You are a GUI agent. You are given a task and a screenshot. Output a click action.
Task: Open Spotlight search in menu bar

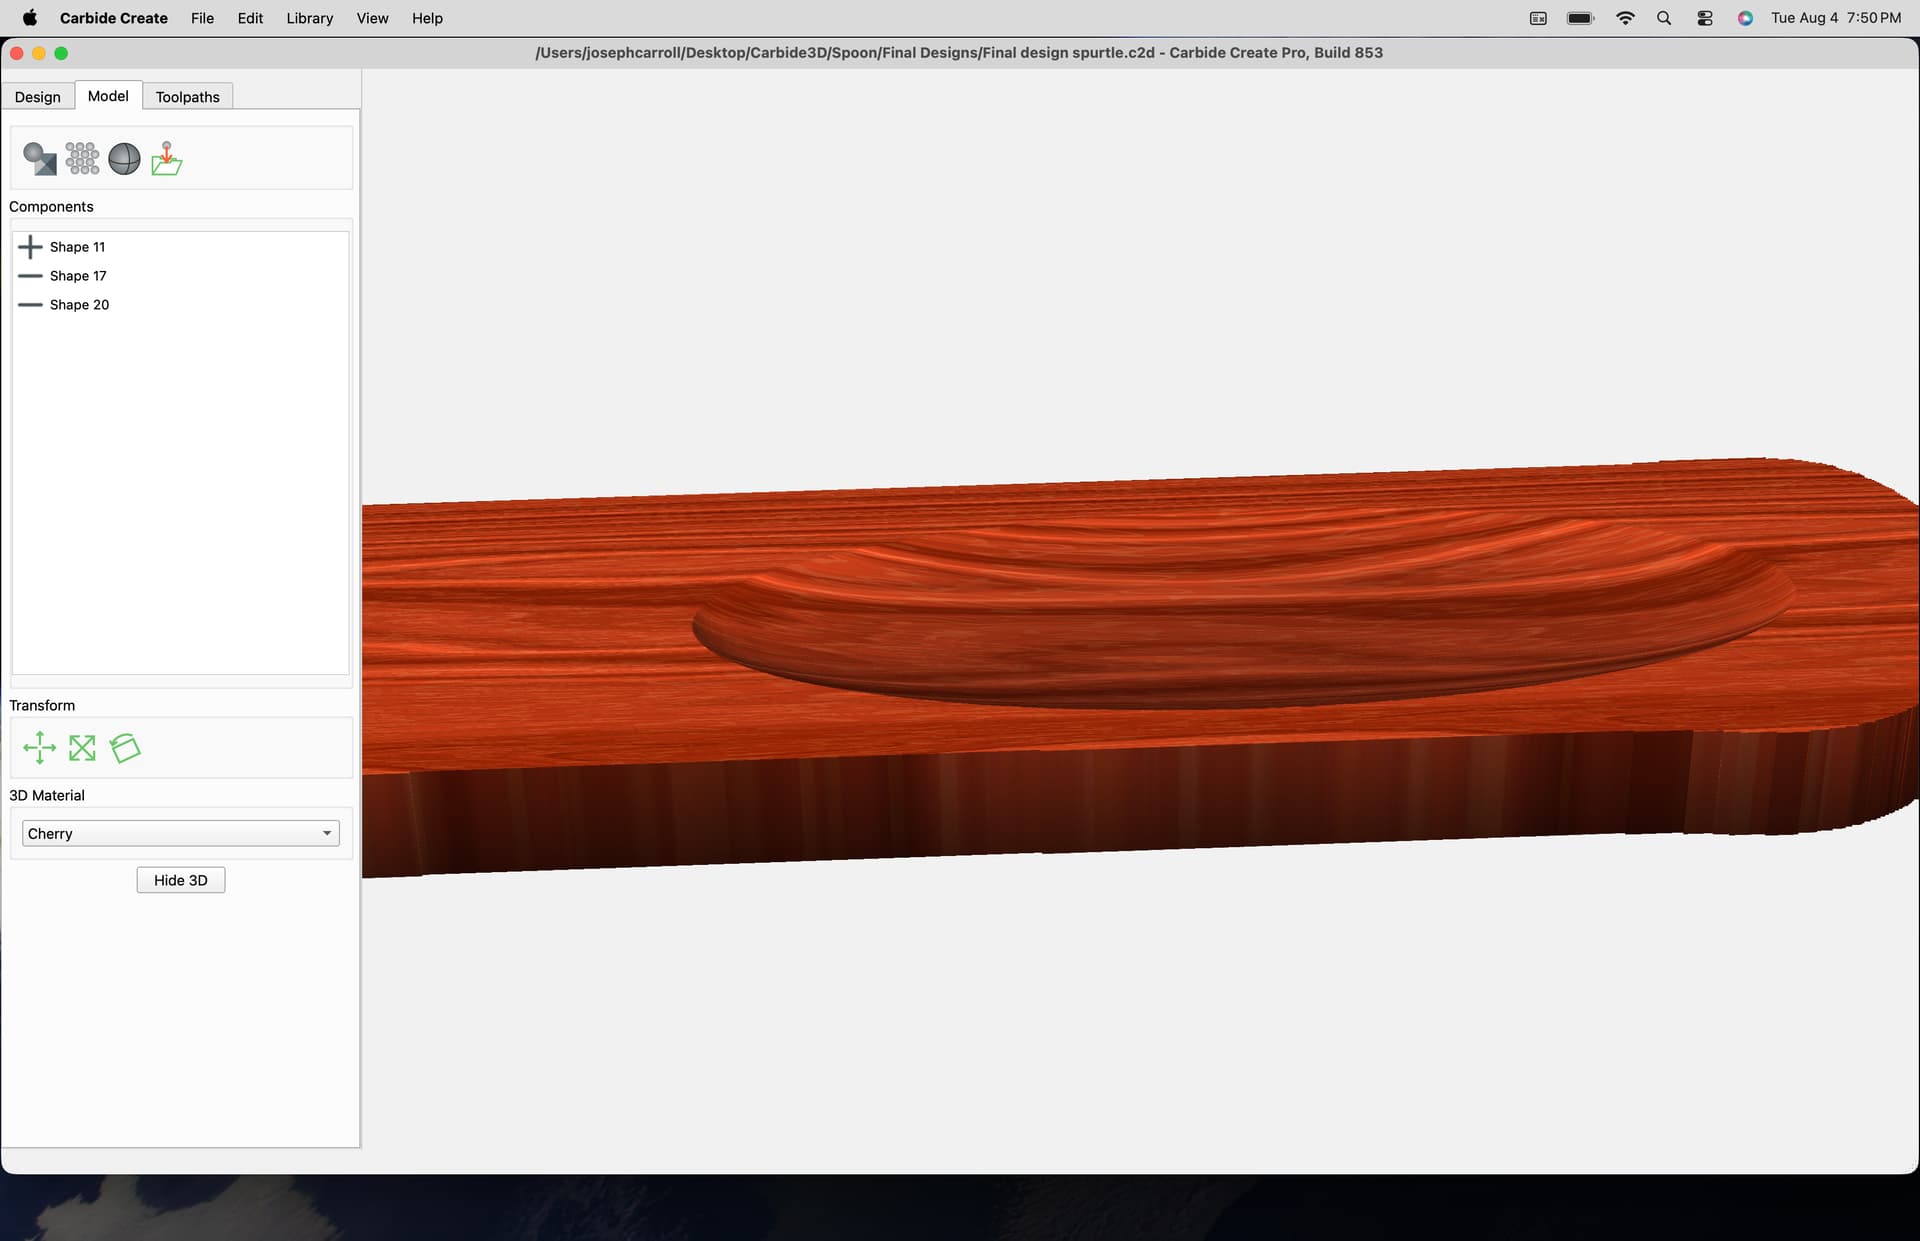[x=1664, y=18]
